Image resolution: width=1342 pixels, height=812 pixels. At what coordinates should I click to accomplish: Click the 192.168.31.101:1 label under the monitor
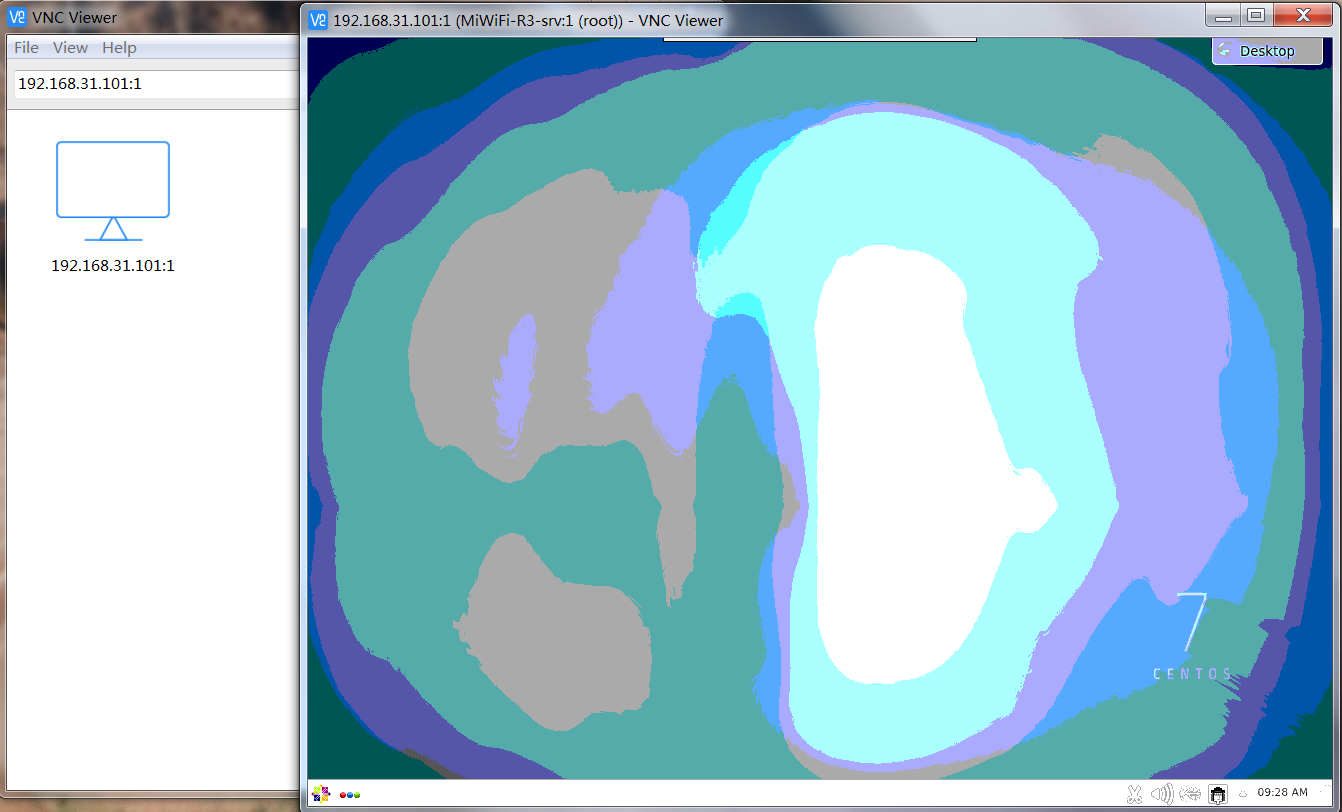(113, 266)
